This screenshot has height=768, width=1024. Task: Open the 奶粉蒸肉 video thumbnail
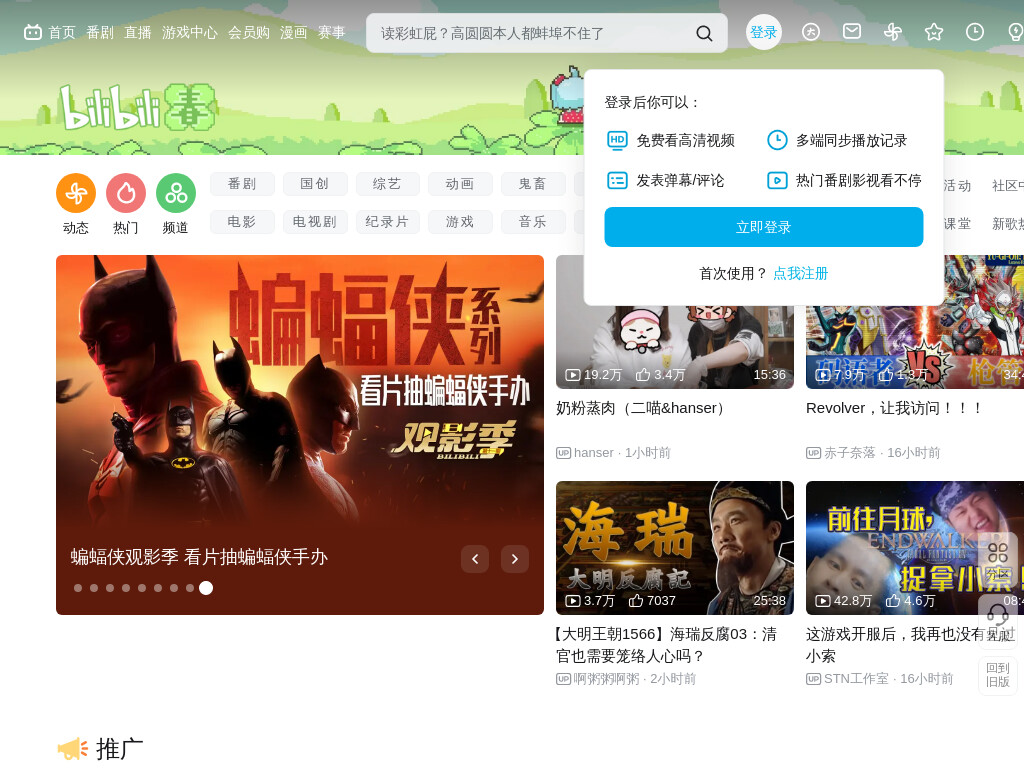pos(675,347)
